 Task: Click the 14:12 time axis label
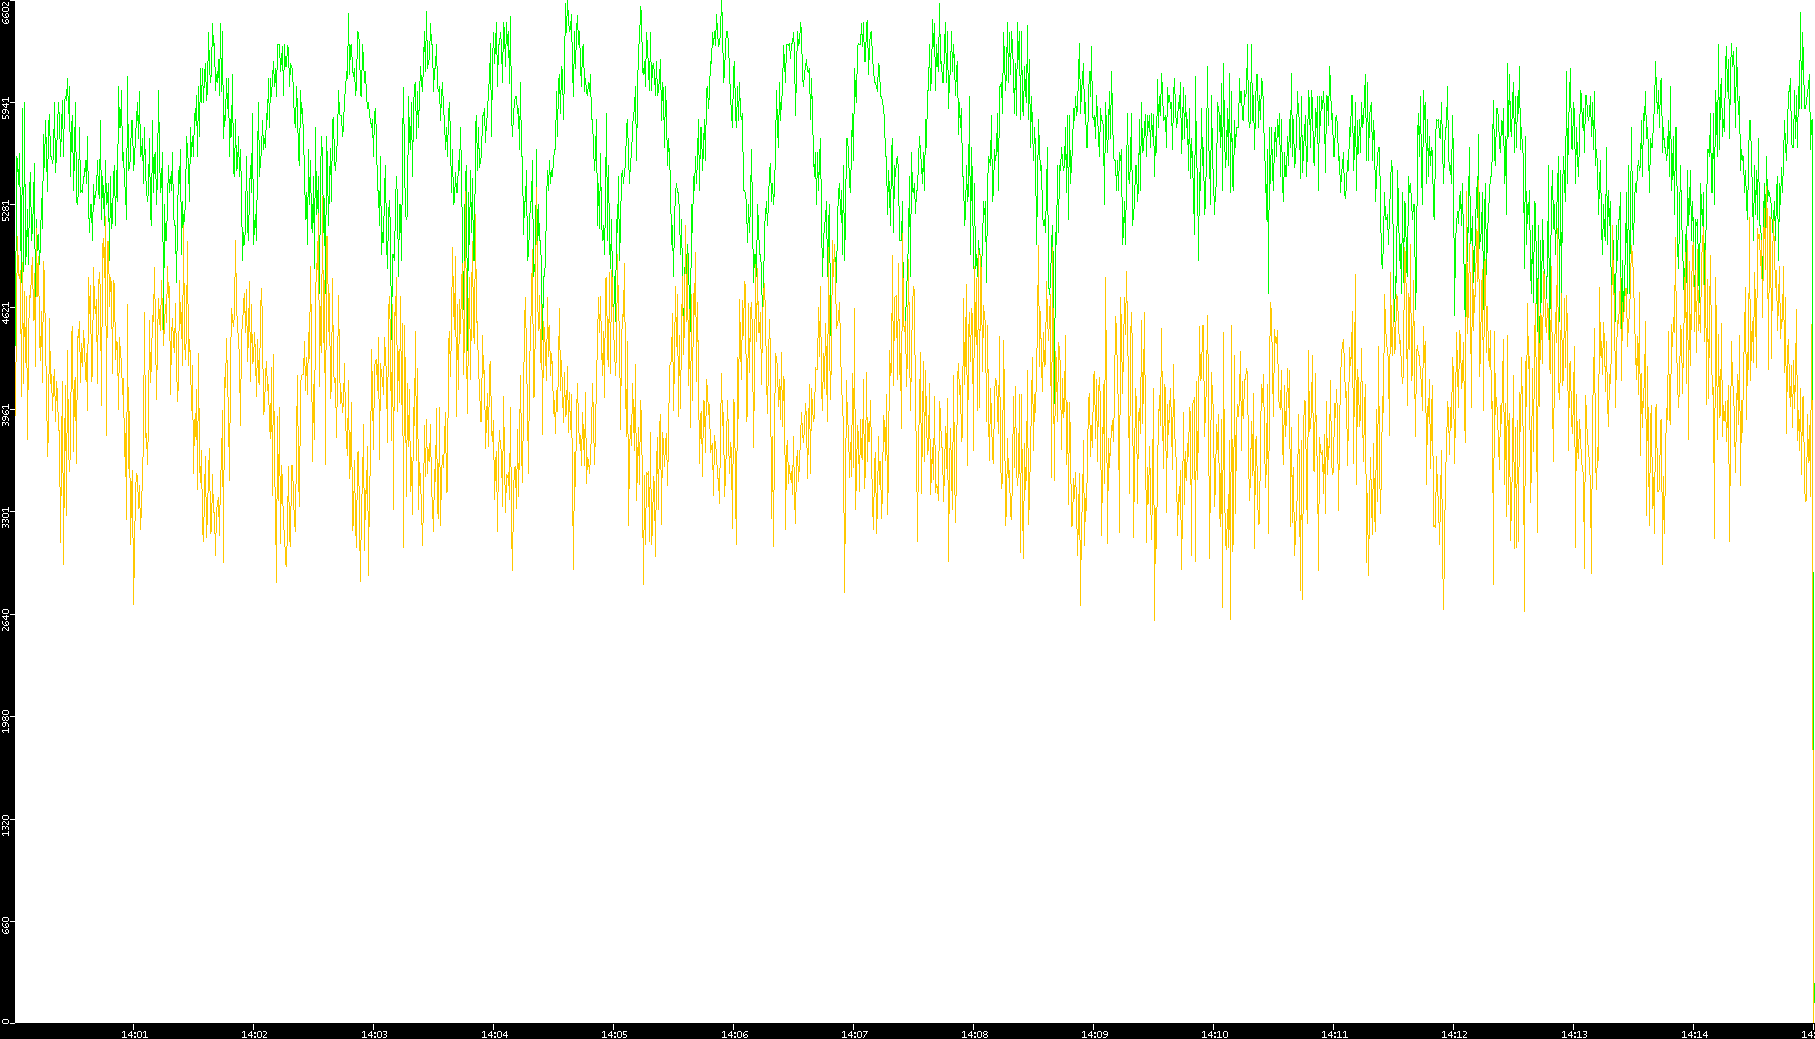tap(1454, 1034)
